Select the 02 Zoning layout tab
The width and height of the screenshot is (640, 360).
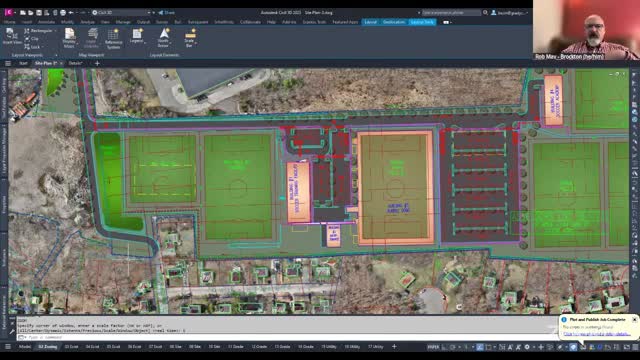(48, 347)
